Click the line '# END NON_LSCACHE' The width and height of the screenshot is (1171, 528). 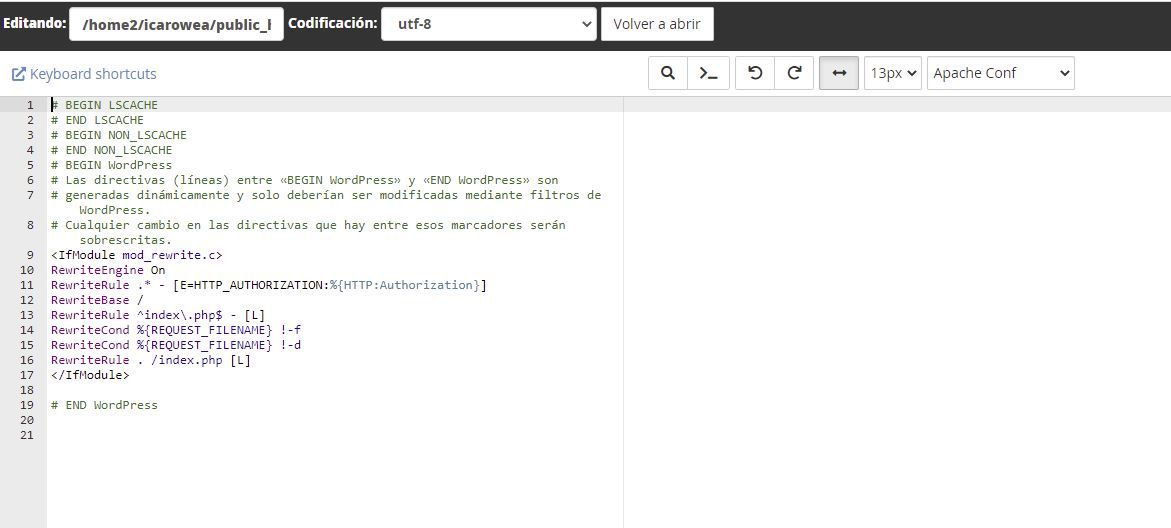(x=111, y=149)
